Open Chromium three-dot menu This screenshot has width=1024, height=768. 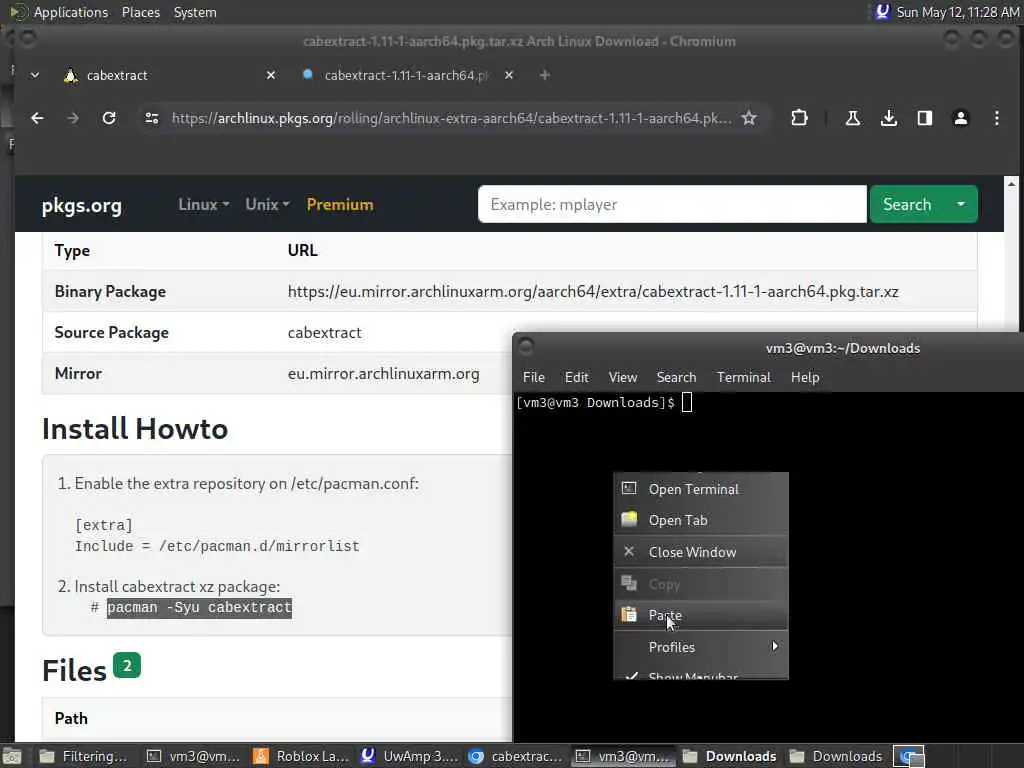(997, 118)
